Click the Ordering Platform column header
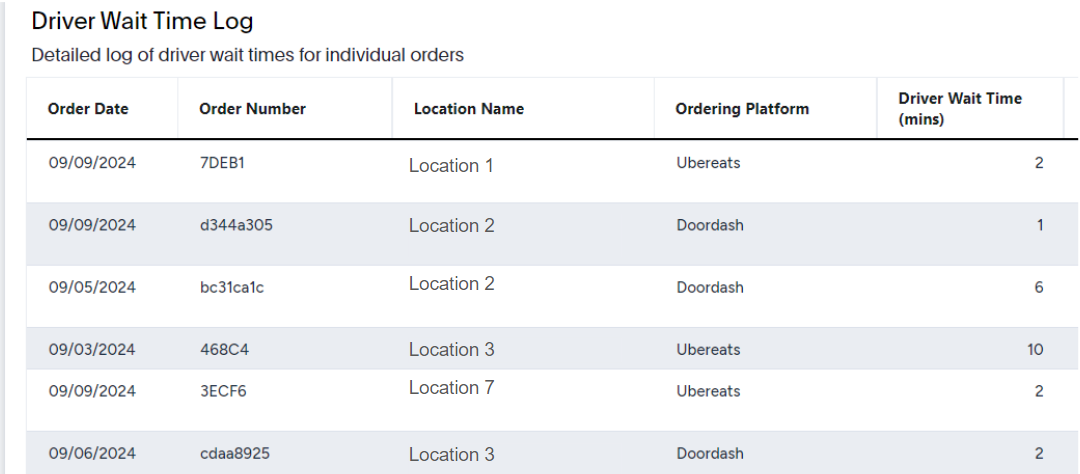Screen dimensions: 1080x474 pyautogui.click(x=742, y=109)
